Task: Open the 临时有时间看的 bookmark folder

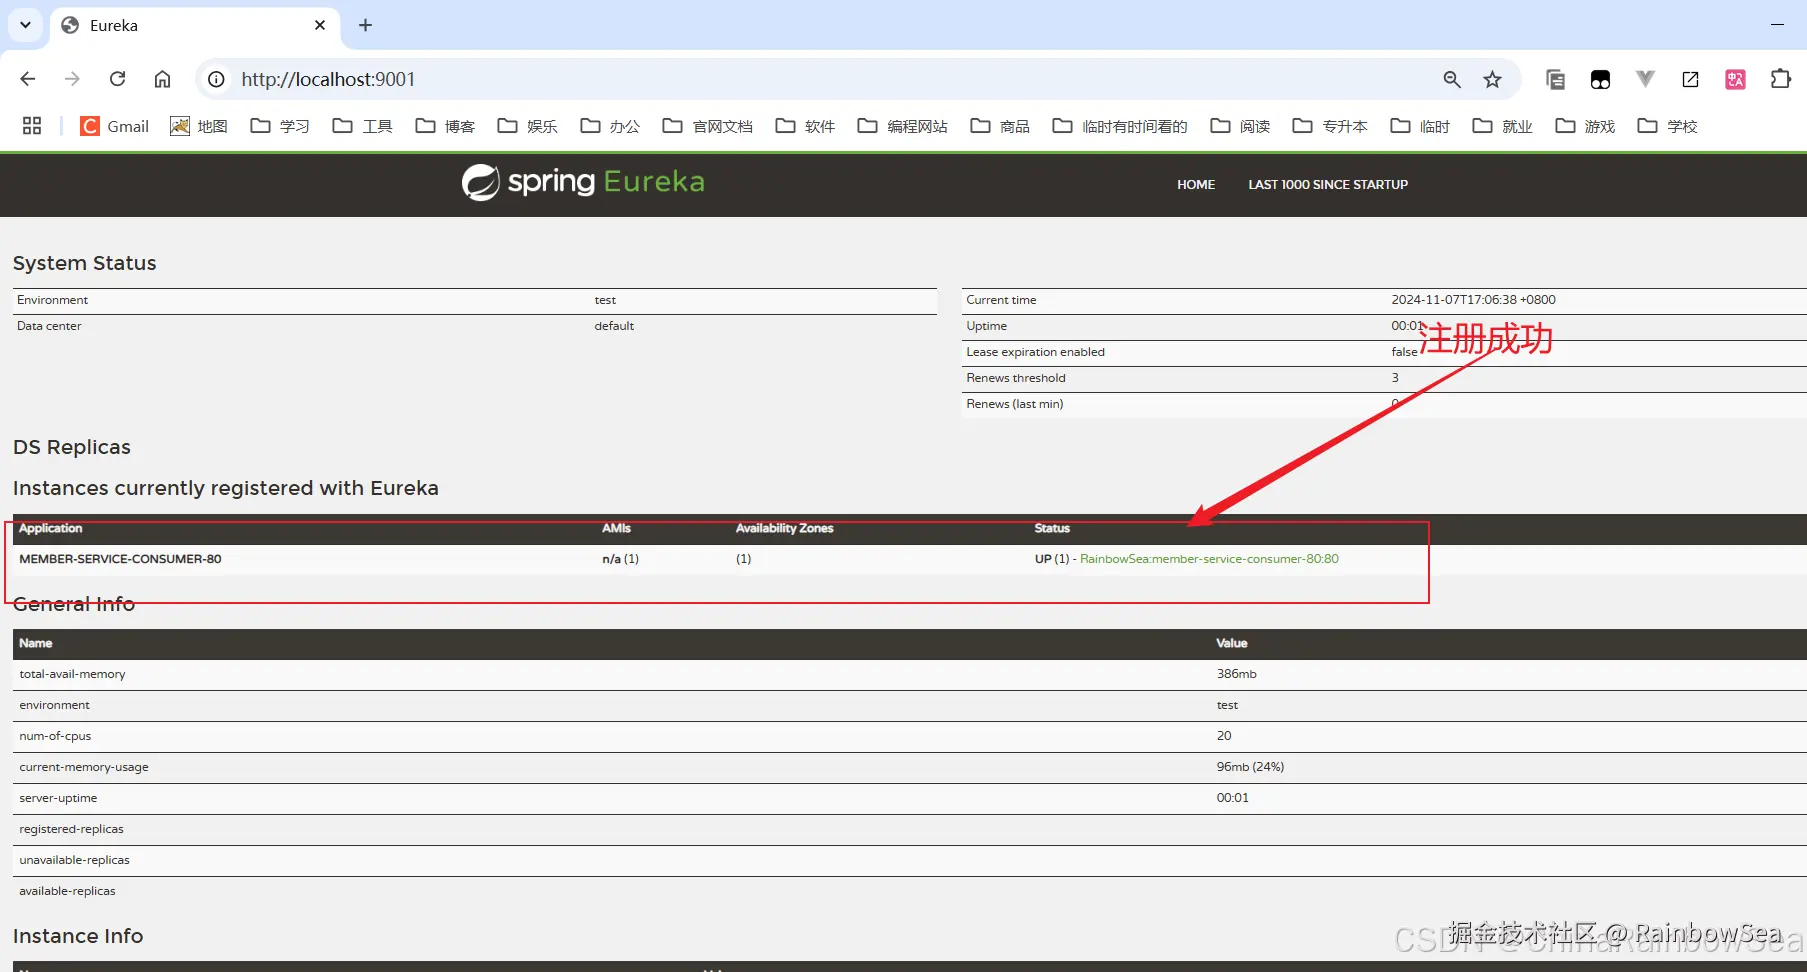Action: [x=1120, y=126]
